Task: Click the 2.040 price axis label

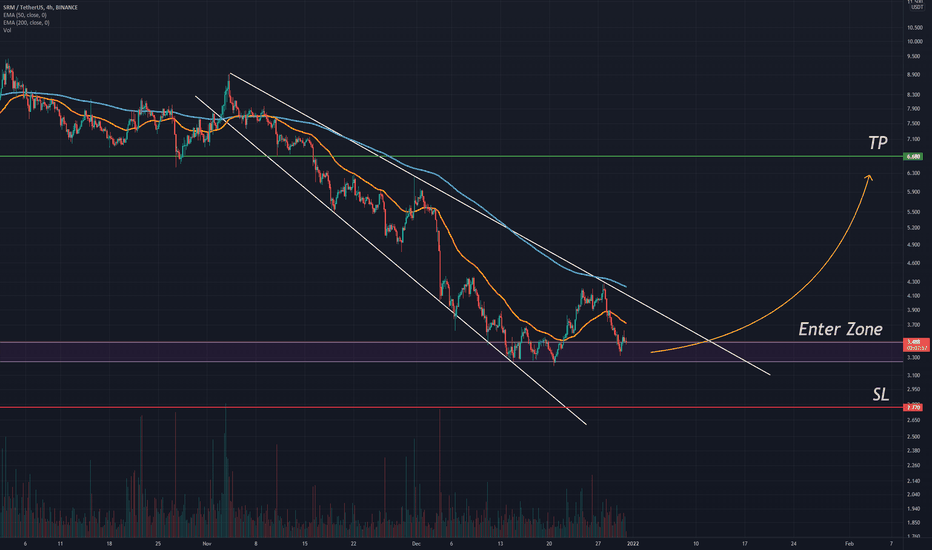Action: [915, 494]
